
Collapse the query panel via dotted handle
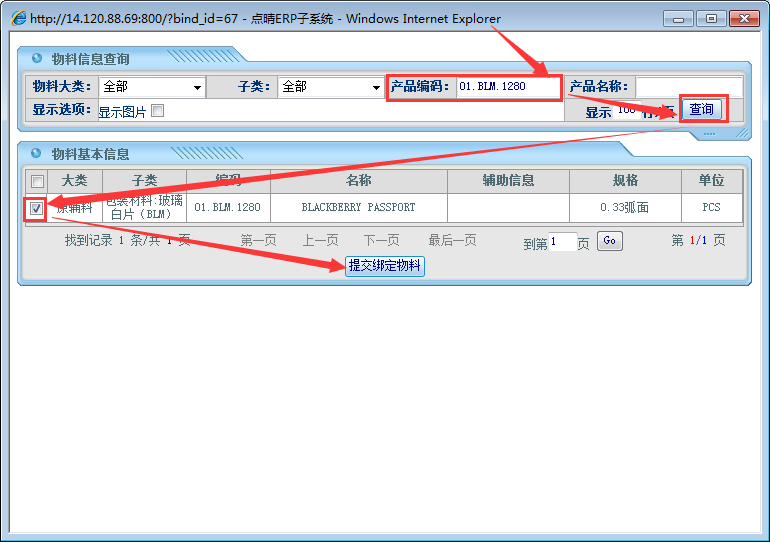tap(709, 133)
